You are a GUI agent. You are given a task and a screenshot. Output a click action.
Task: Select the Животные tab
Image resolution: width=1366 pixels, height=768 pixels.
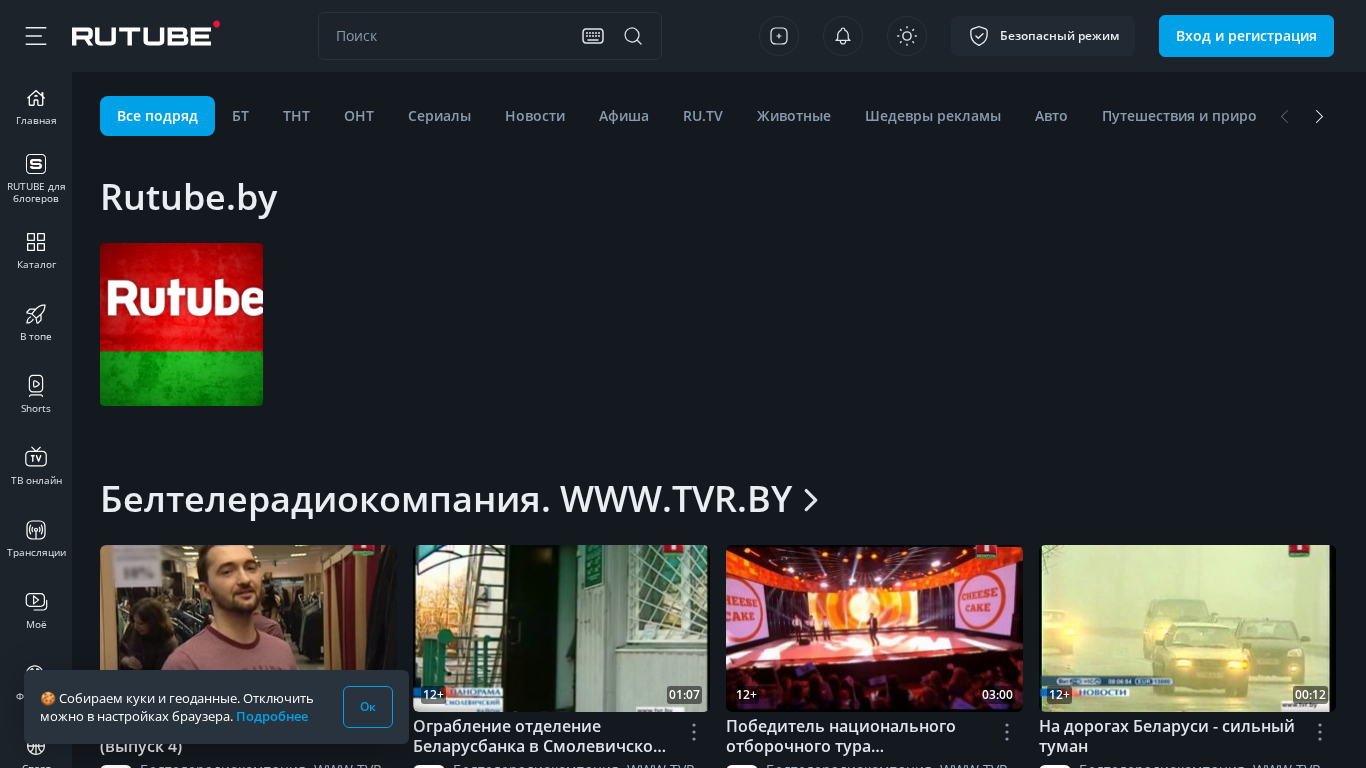794,116
